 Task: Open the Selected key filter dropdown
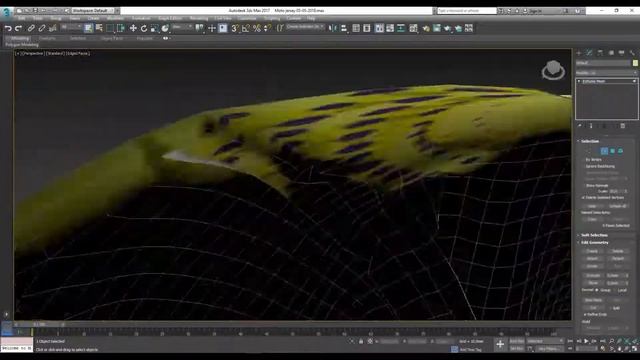pyautogui.click(x=545, y=341)
